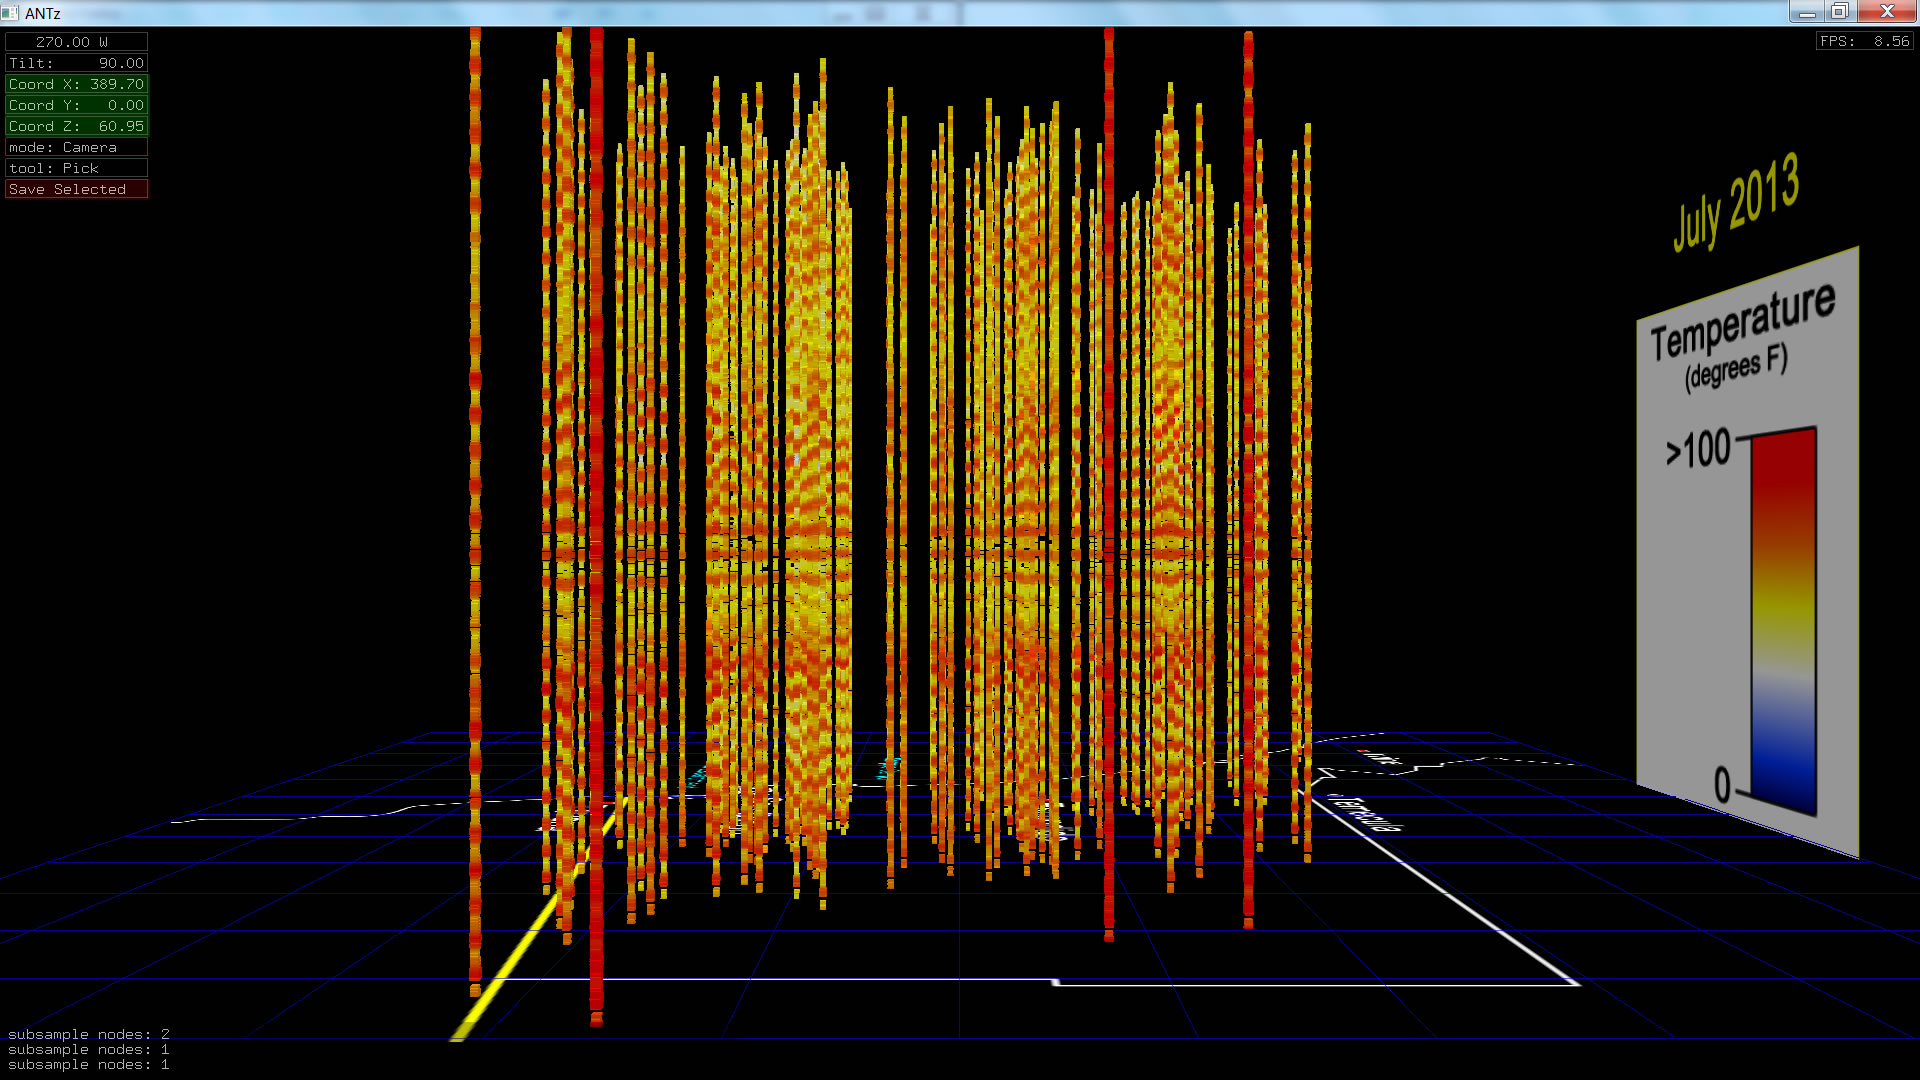Click the heading 270.00 W indicator
This screenshot has width=1920, height=1080.
click(x=76, y=42)
